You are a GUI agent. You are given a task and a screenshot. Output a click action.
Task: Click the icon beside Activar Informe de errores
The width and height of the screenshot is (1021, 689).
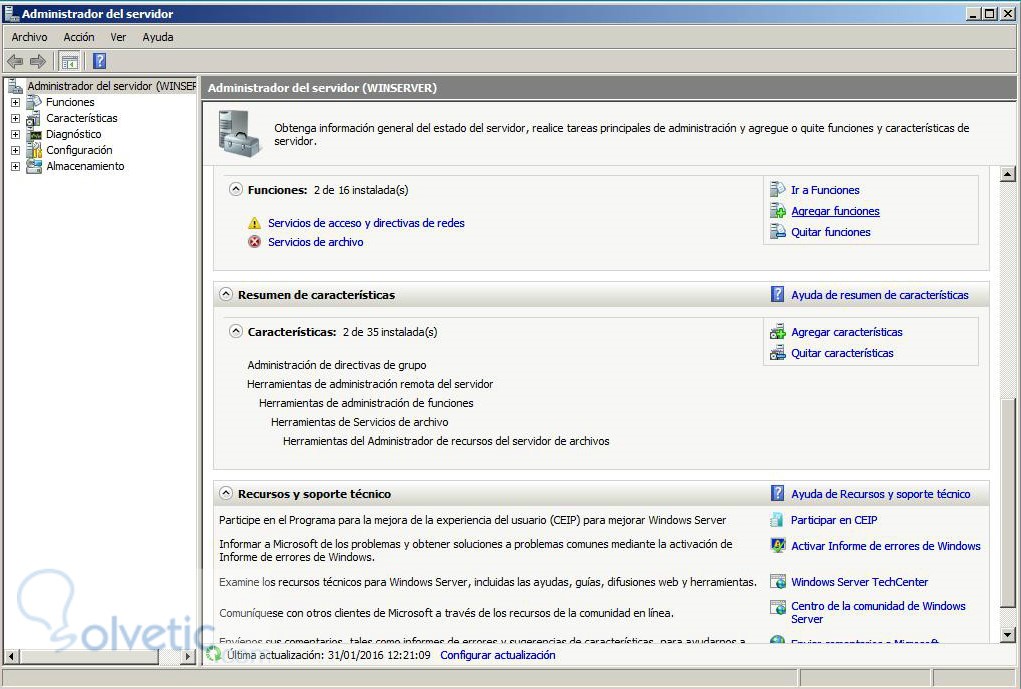777,545
